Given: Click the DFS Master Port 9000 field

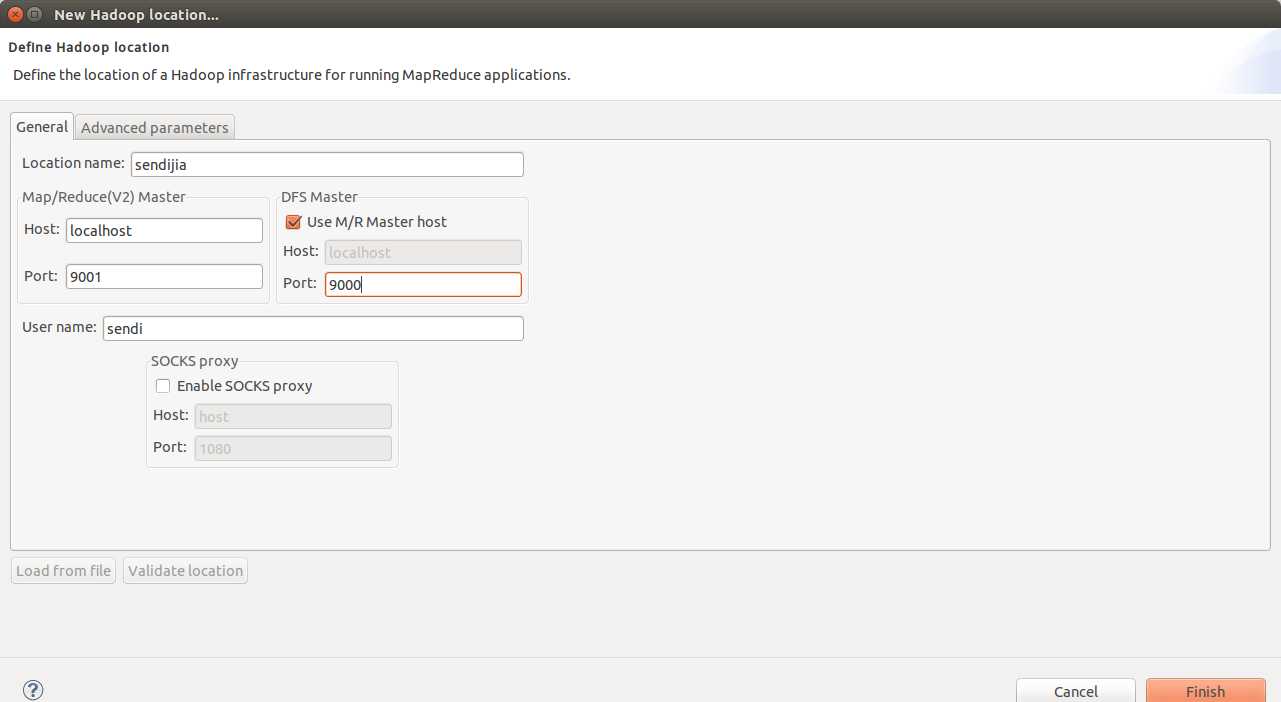Looking at the screenshot, I should click(423, 285).
